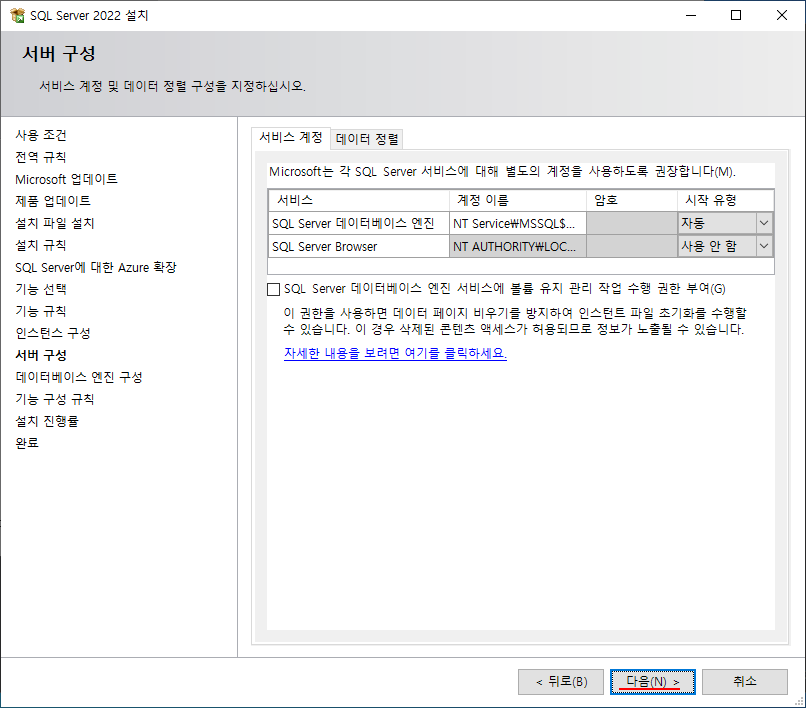Viewport: 806px width, 708px height.
Task: Click the SQL Server setup icon in title bar
Action: point(17,15)
